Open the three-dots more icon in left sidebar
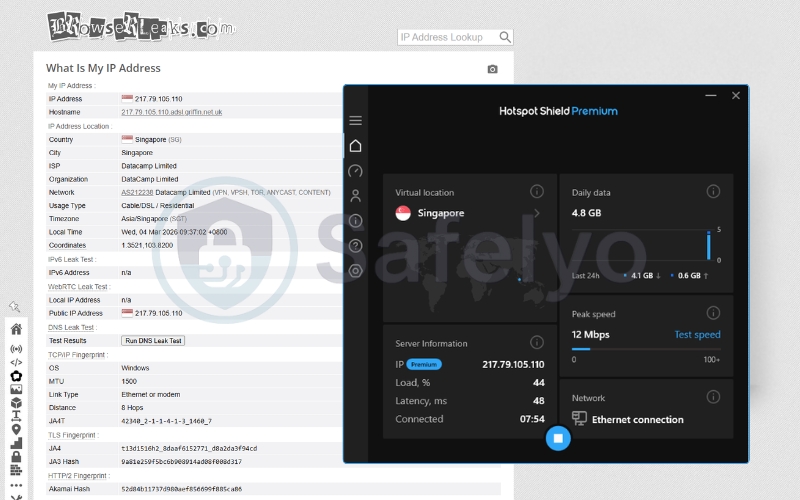Screen dimensions: 800x500 pyautogui.click(x=16, y=485)
